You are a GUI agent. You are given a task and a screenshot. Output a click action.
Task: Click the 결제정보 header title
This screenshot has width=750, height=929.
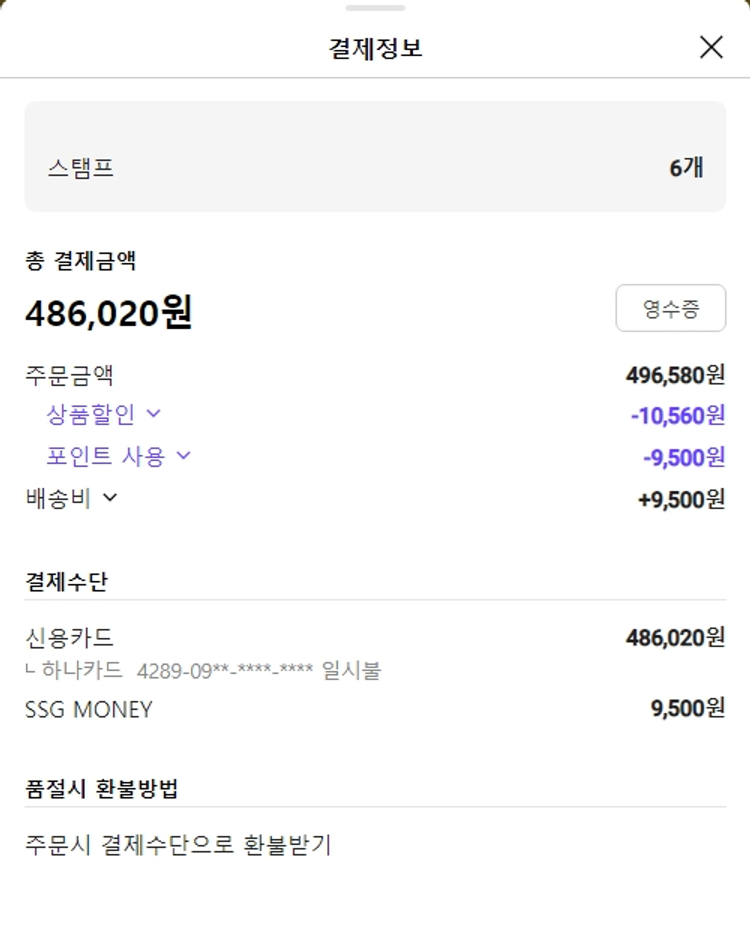(x=375, y=48)
